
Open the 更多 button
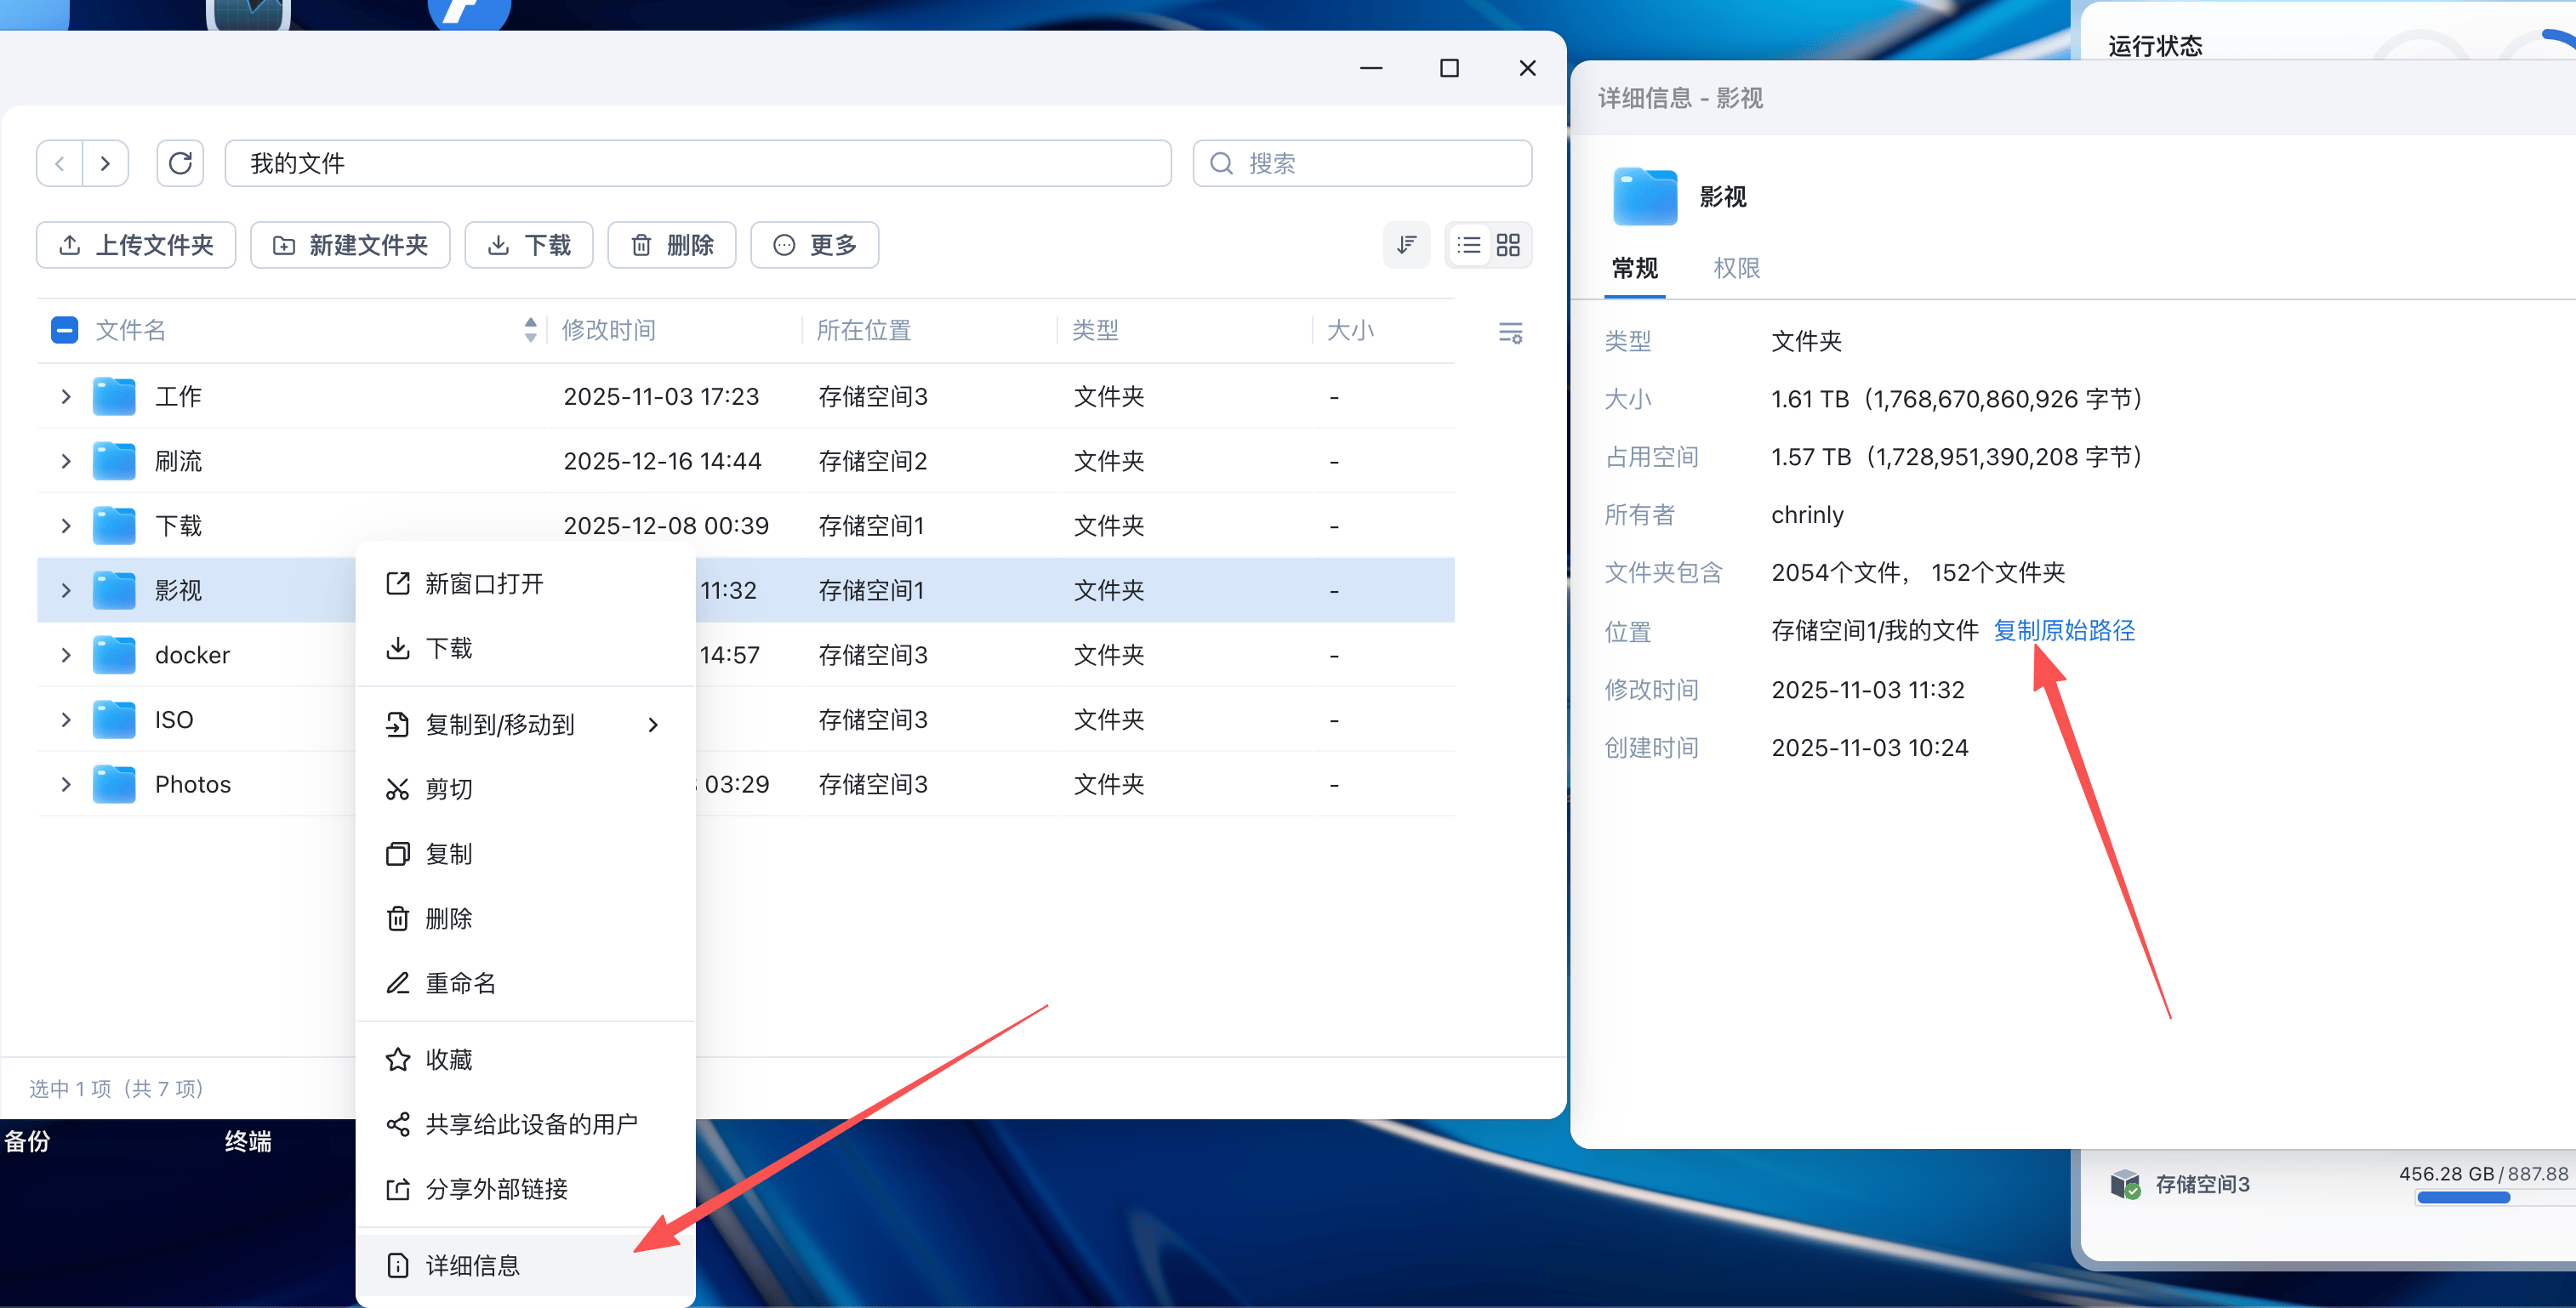point(814,245)
